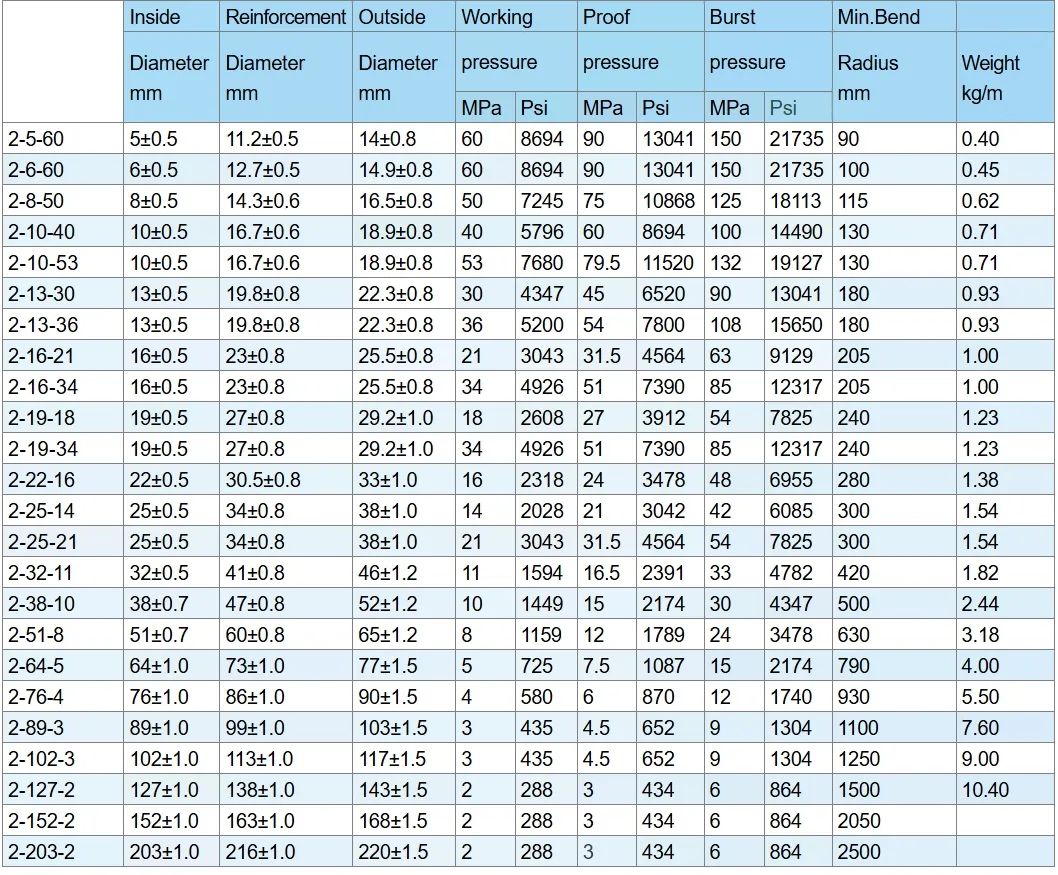Click the Inside Diameter column header
The height and width of the screenshot is (875, 1058).
[x=169, y=62]
